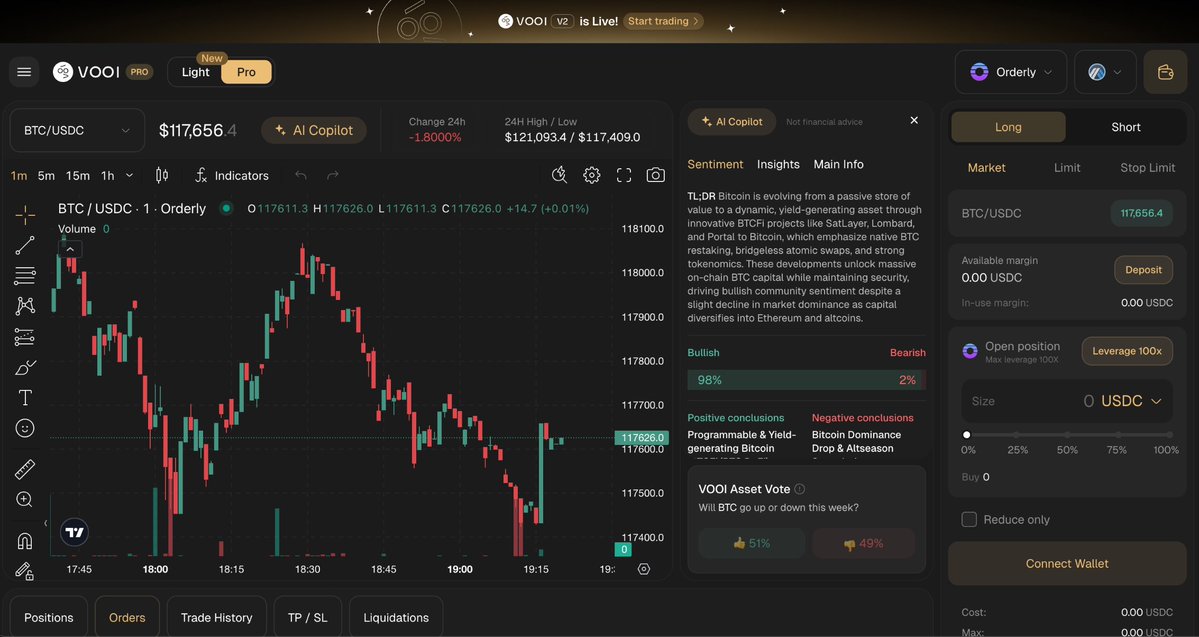The width and height of the screenshot is (1199, 637).
Task: Select the zoom in tool
Action: [24, 499]
